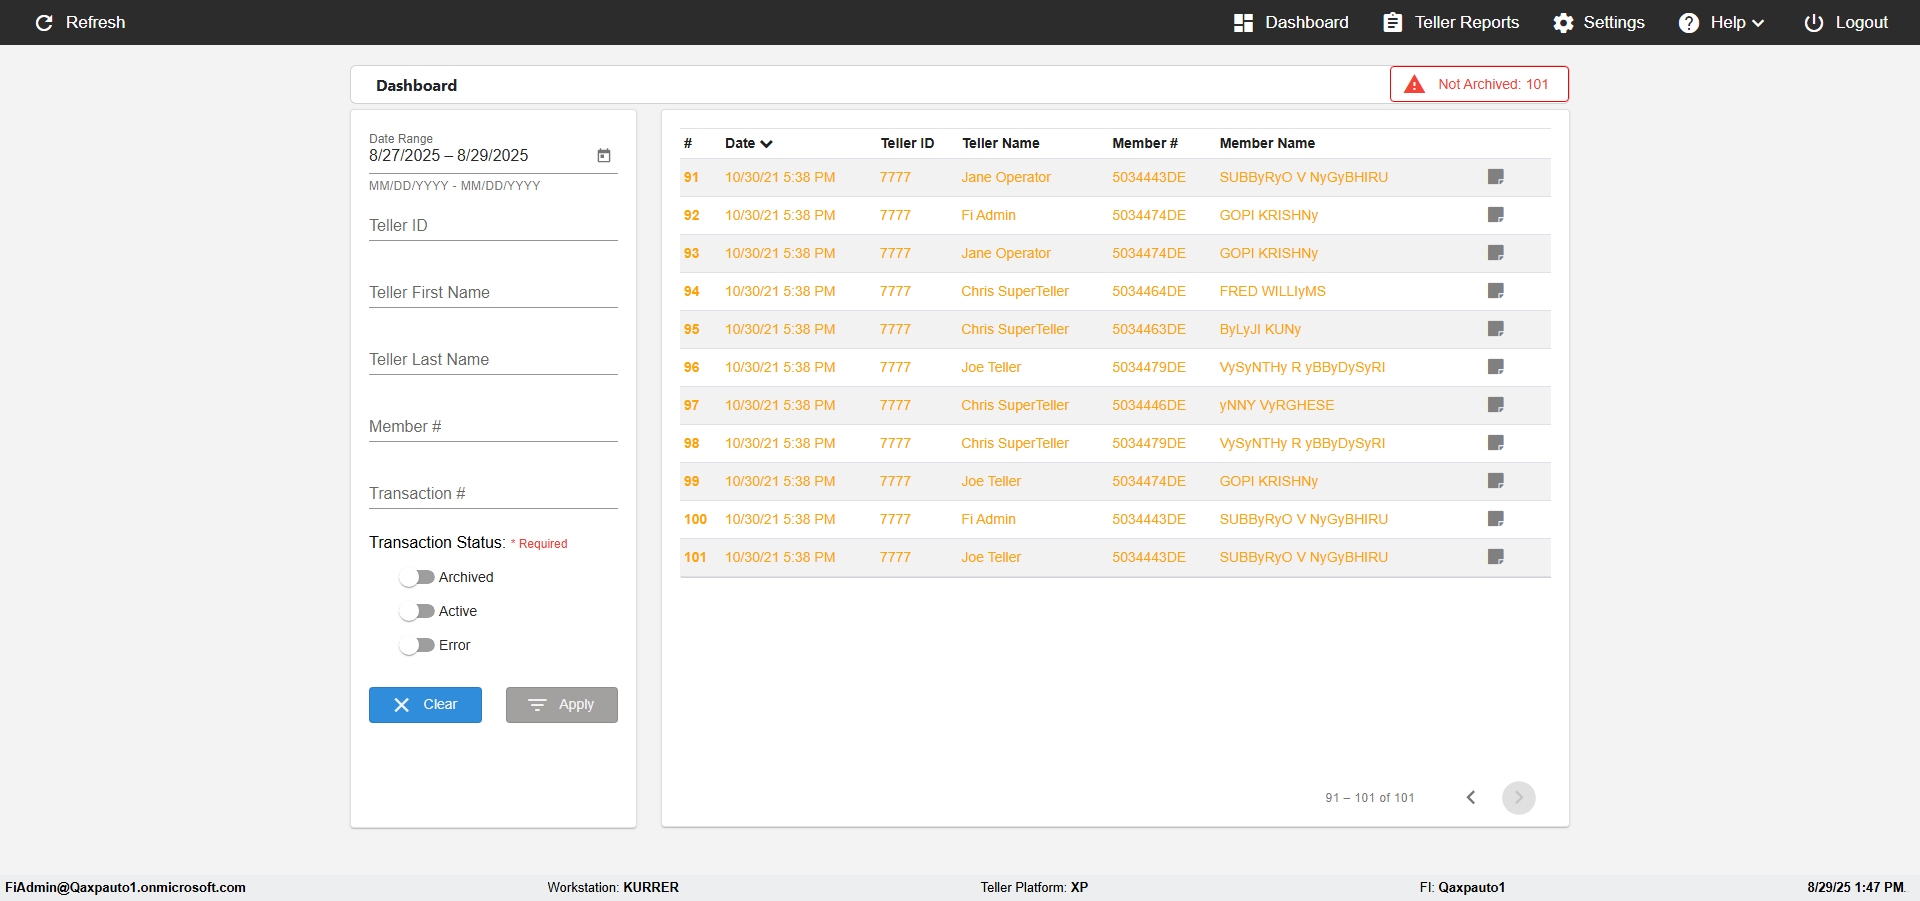Open note icon for row 101
This screenshot has width=1920, height=901.
click(x=1496, y=557)
